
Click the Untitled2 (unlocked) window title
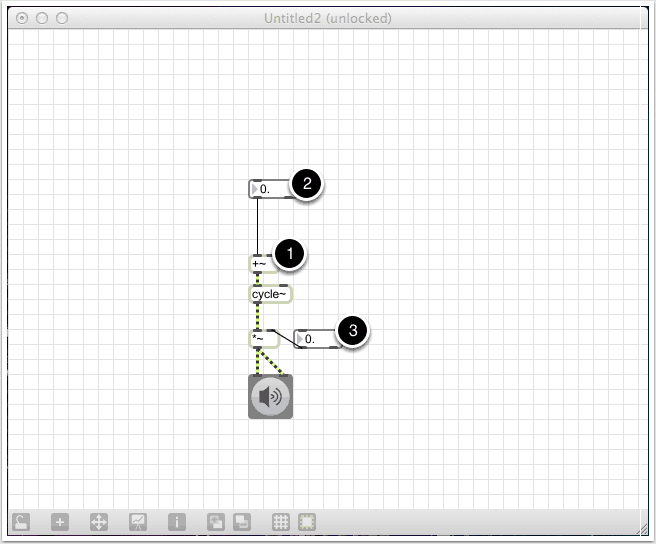point(327,18)
